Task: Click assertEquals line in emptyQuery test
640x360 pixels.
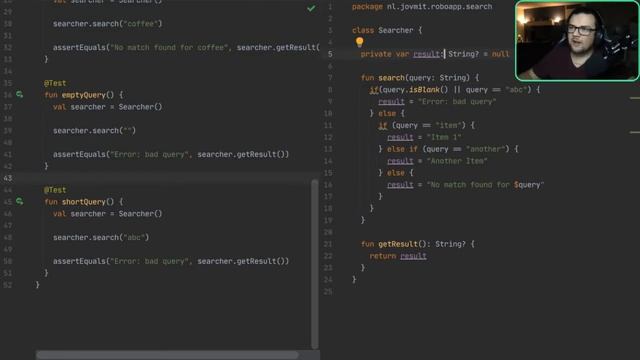Action: [171, 154]
